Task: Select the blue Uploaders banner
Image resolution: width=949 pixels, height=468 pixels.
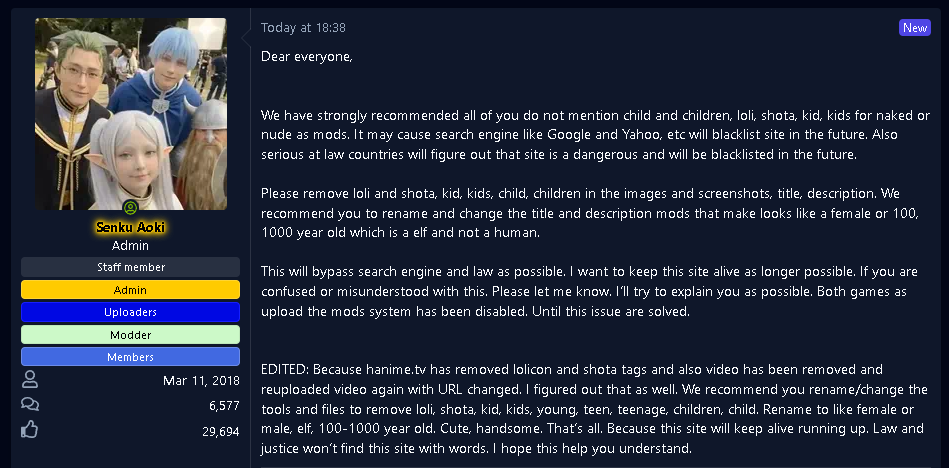Action: coord(130,312)
